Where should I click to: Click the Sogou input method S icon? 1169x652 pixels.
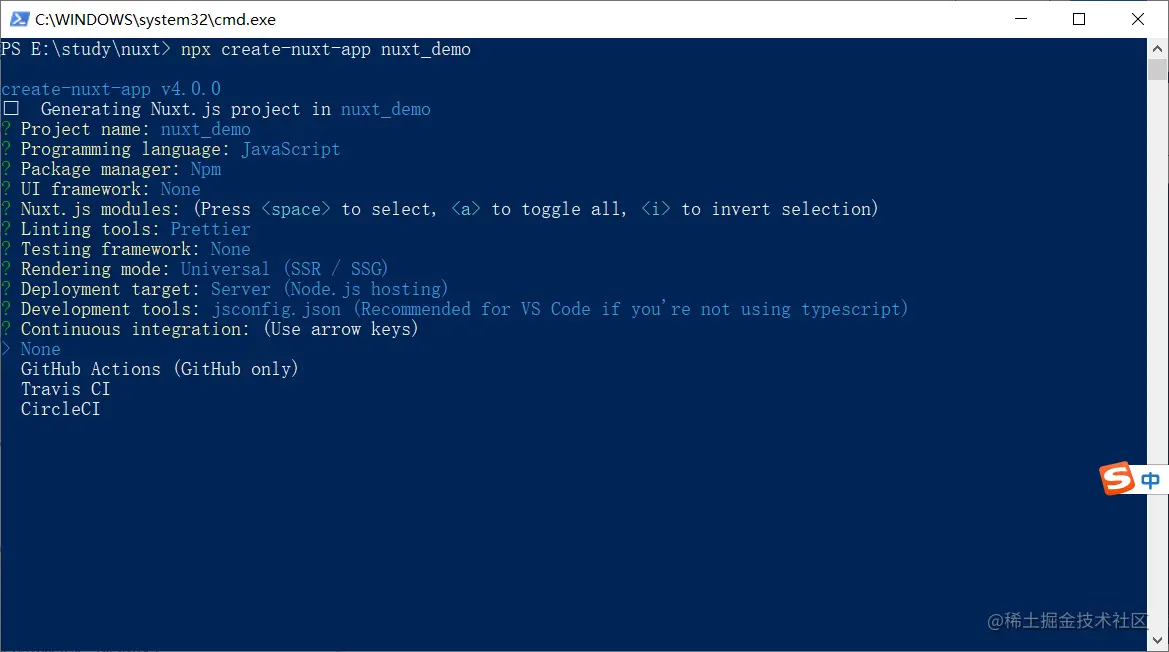[x=1117, y=478]
